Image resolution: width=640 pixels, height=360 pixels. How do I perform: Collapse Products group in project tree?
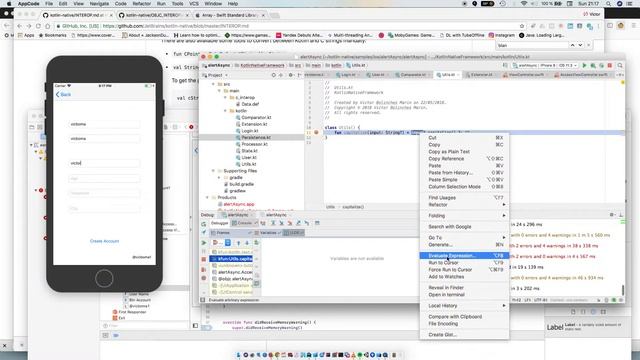(x=207, y=198)
